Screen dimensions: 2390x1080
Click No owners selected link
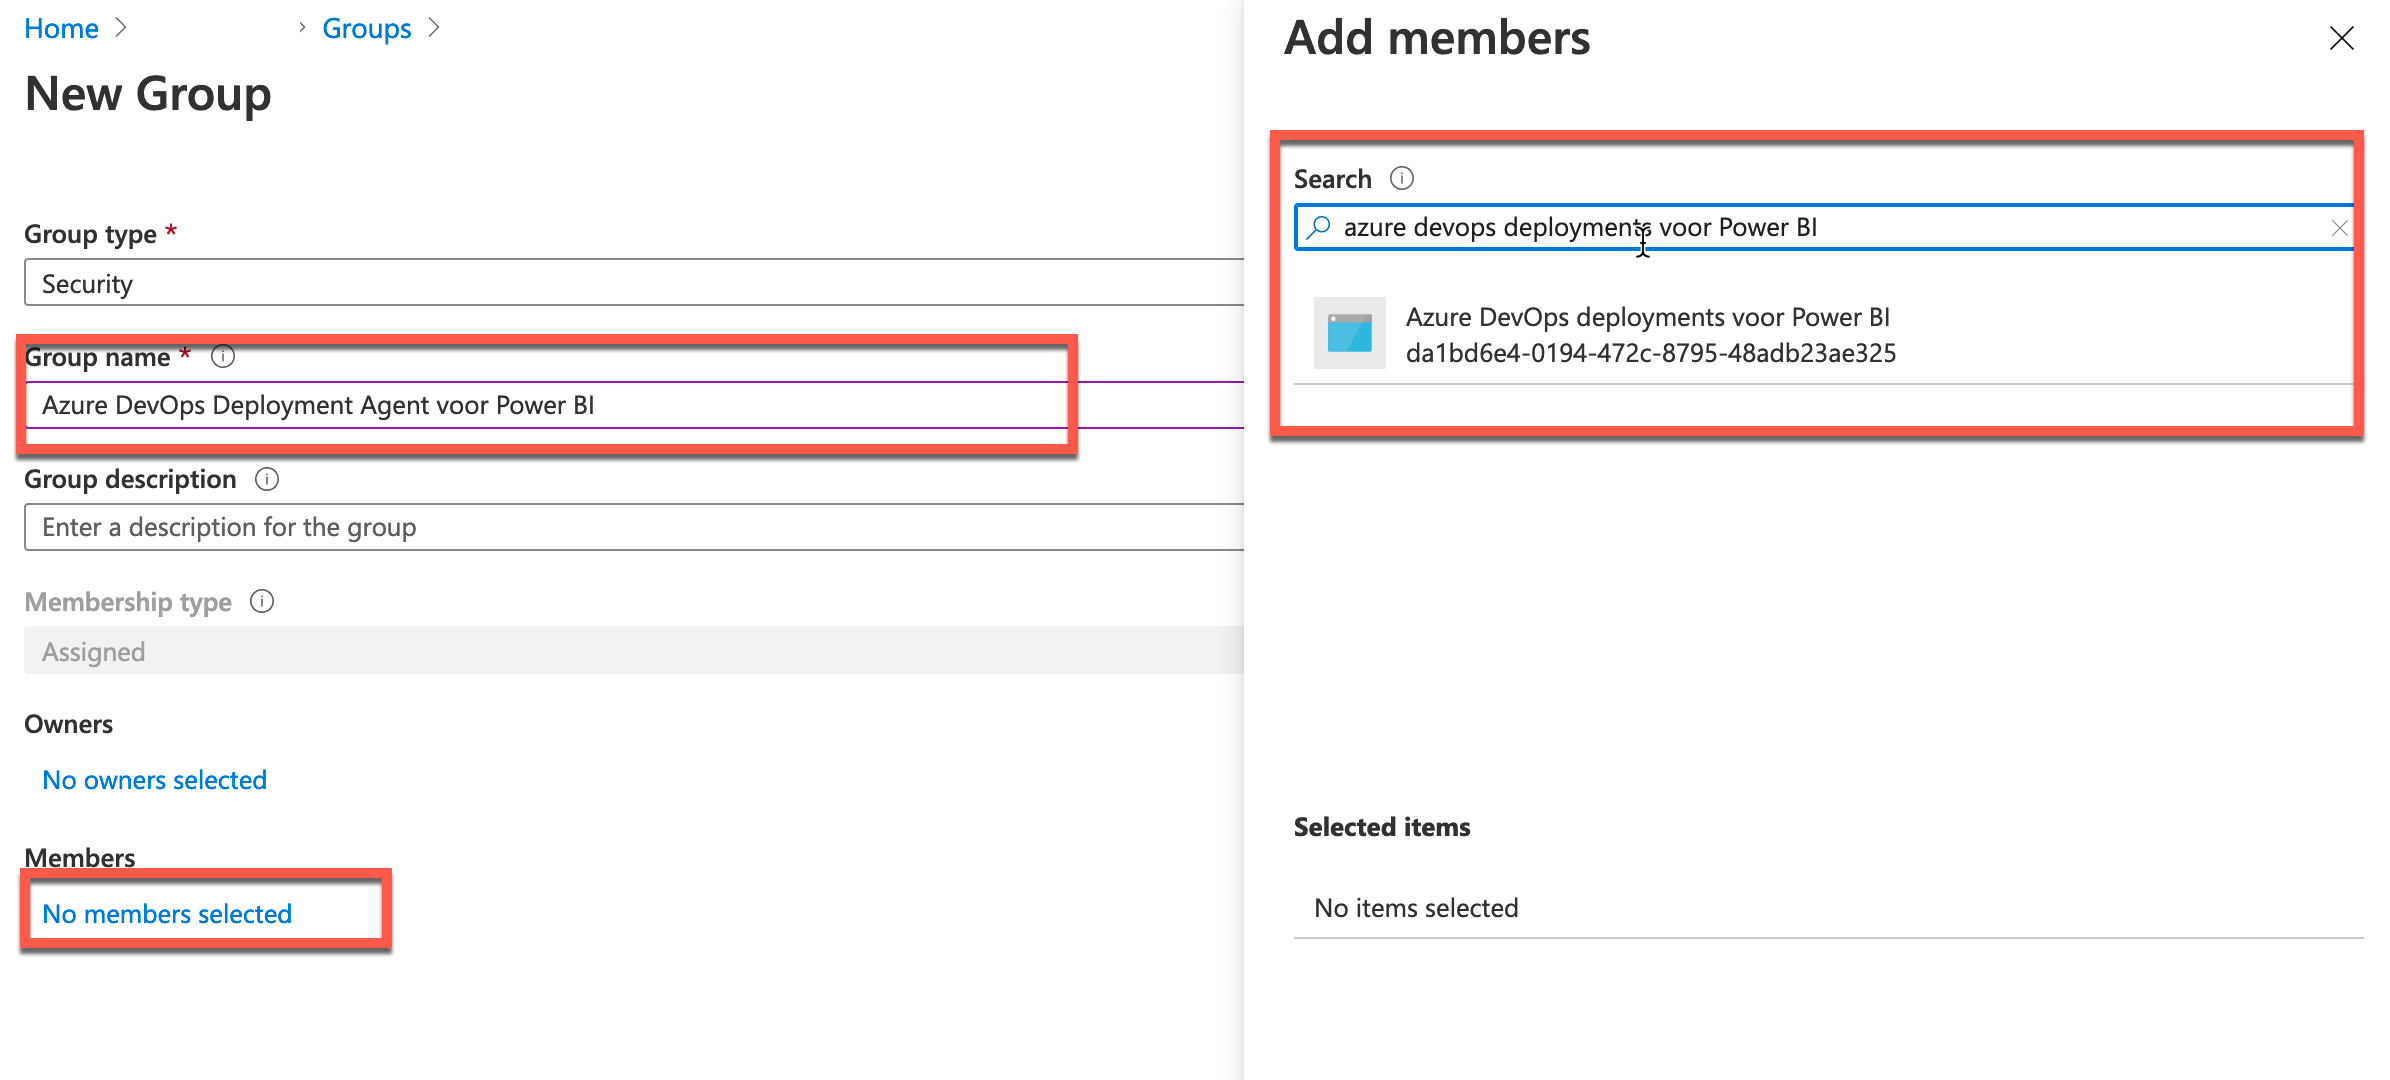(x=152, y=778)
